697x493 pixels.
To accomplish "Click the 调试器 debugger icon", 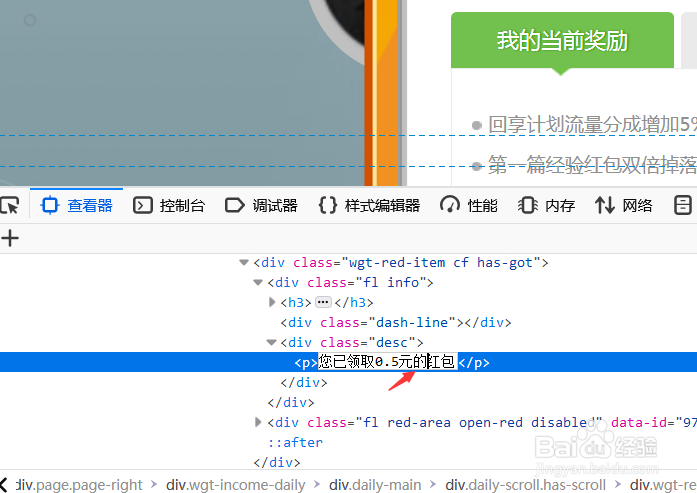I will (x=234, y=205).
